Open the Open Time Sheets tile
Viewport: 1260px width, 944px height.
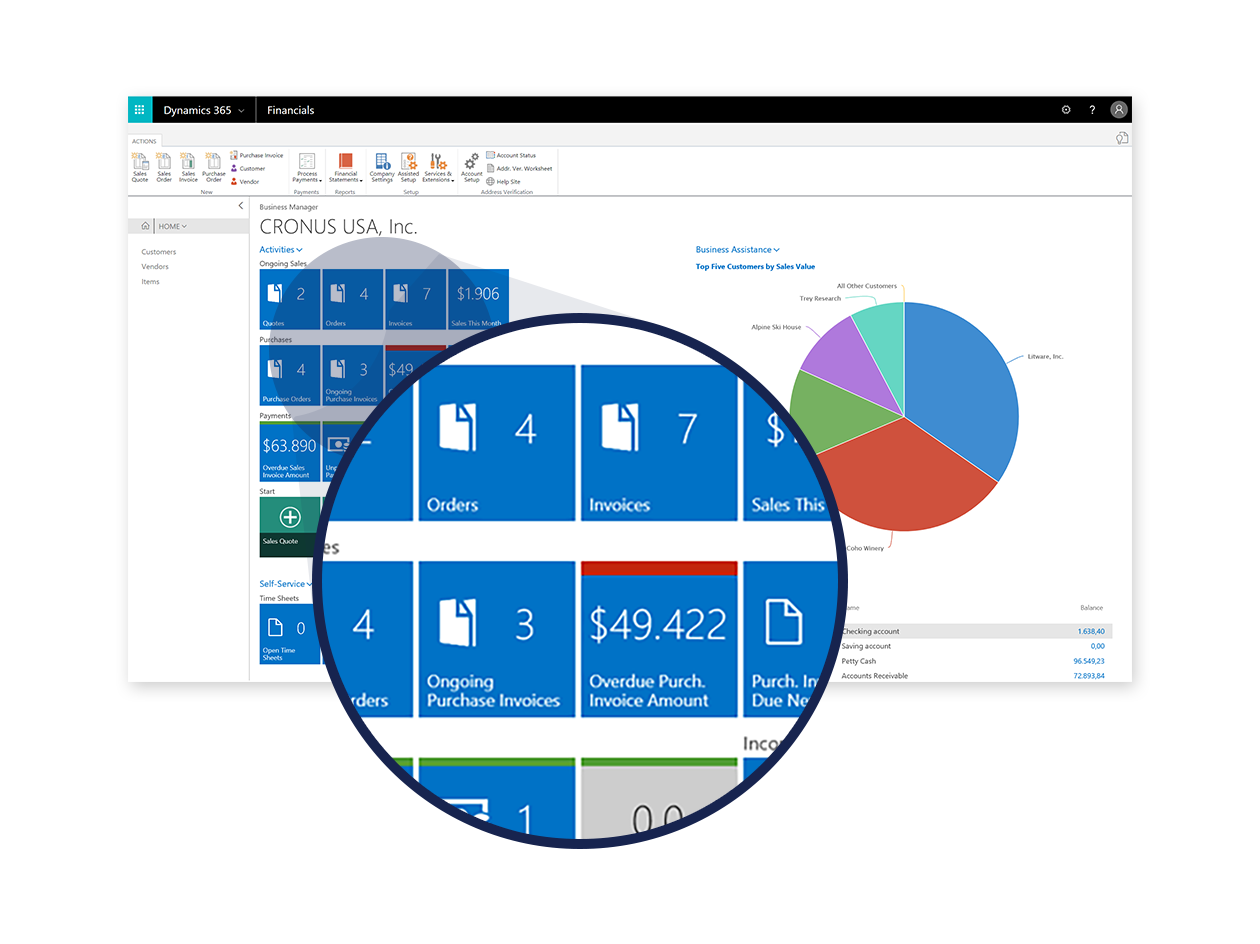point(290,634)
